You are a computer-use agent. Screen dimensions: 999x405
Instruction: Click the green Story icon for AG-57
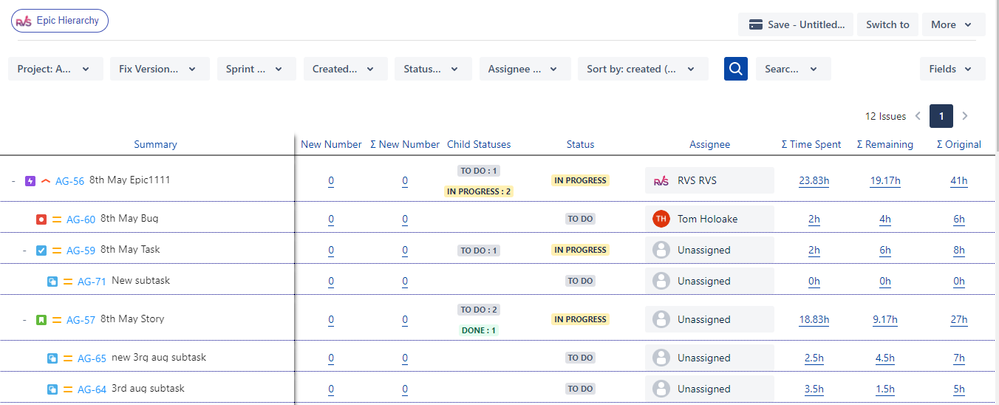pyautogui.click(x=41, y=320)
